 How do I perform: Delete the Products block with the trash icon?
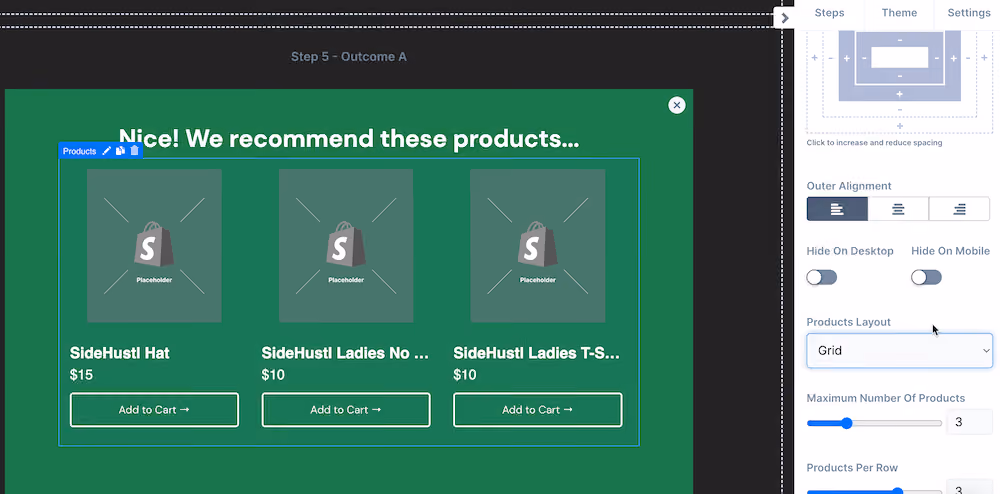click(x=134, y=151)
